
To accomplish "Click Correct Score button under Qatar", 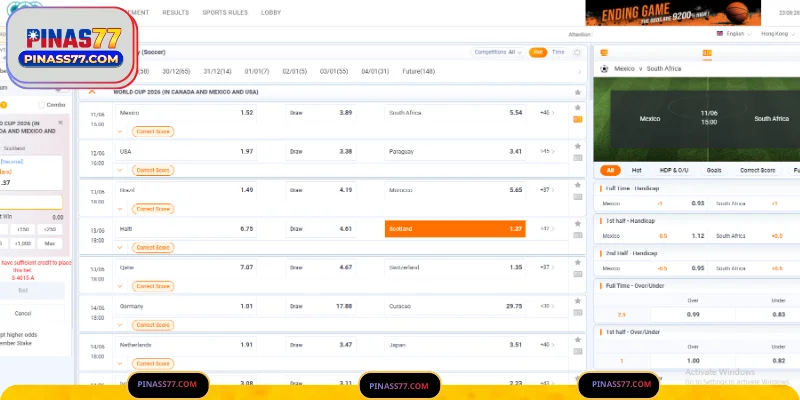I will click(153, 286).
